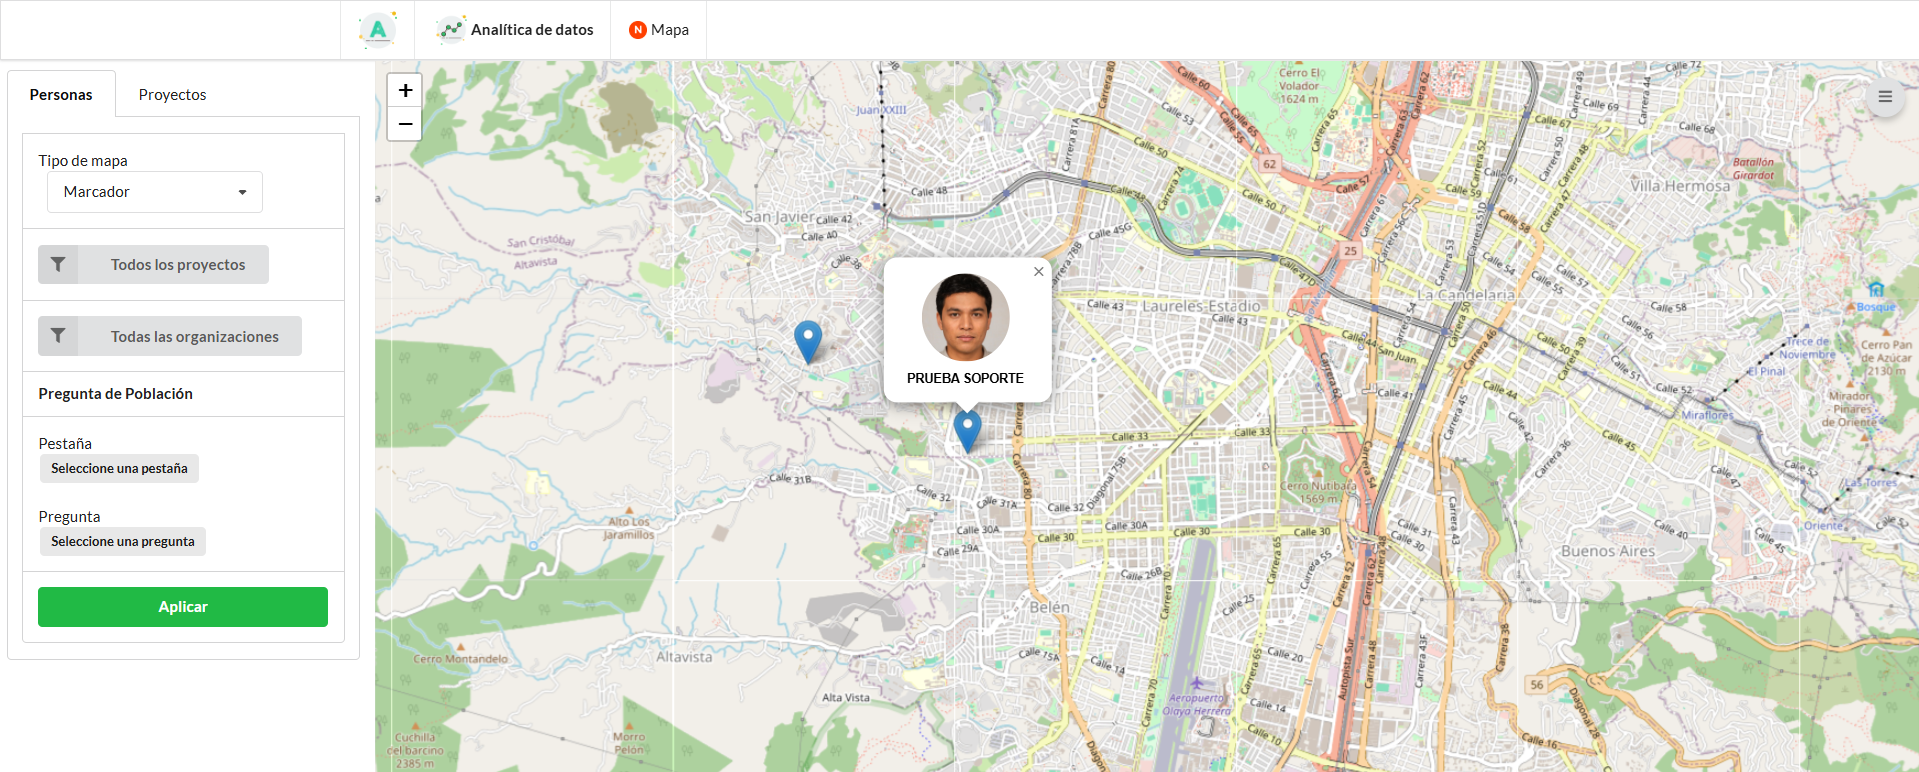
Task: Click the blue marker below the popup
Action: click(967, 430)
